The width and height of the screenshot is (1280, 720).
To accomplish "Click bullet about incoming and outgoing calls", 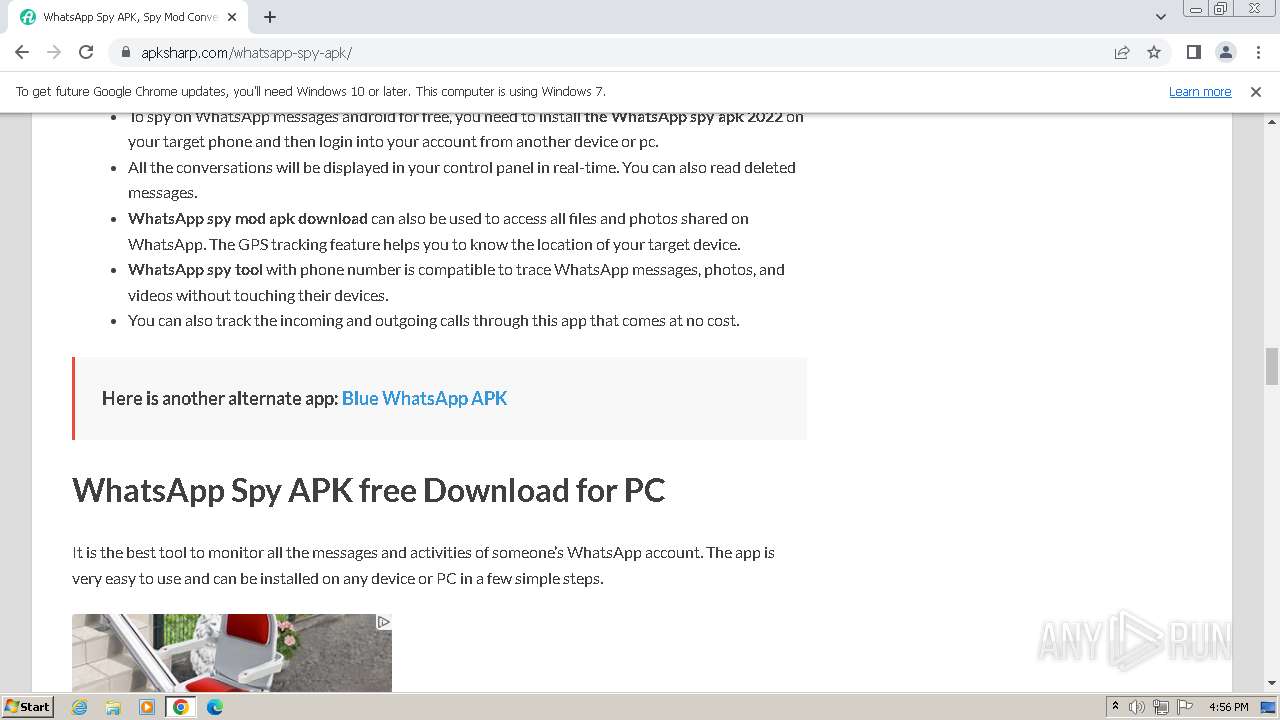I will [434, 321].
